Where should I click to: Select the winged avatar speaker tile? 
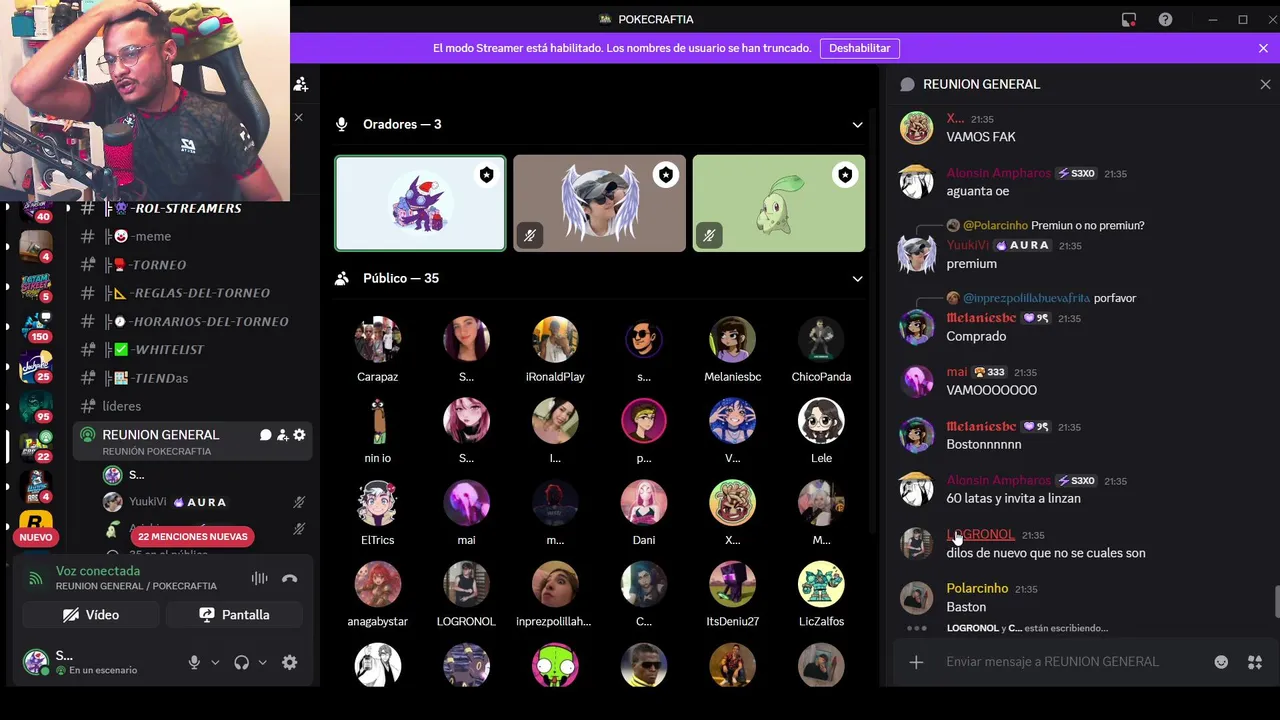pyautogui.click(x=599, y=203)
